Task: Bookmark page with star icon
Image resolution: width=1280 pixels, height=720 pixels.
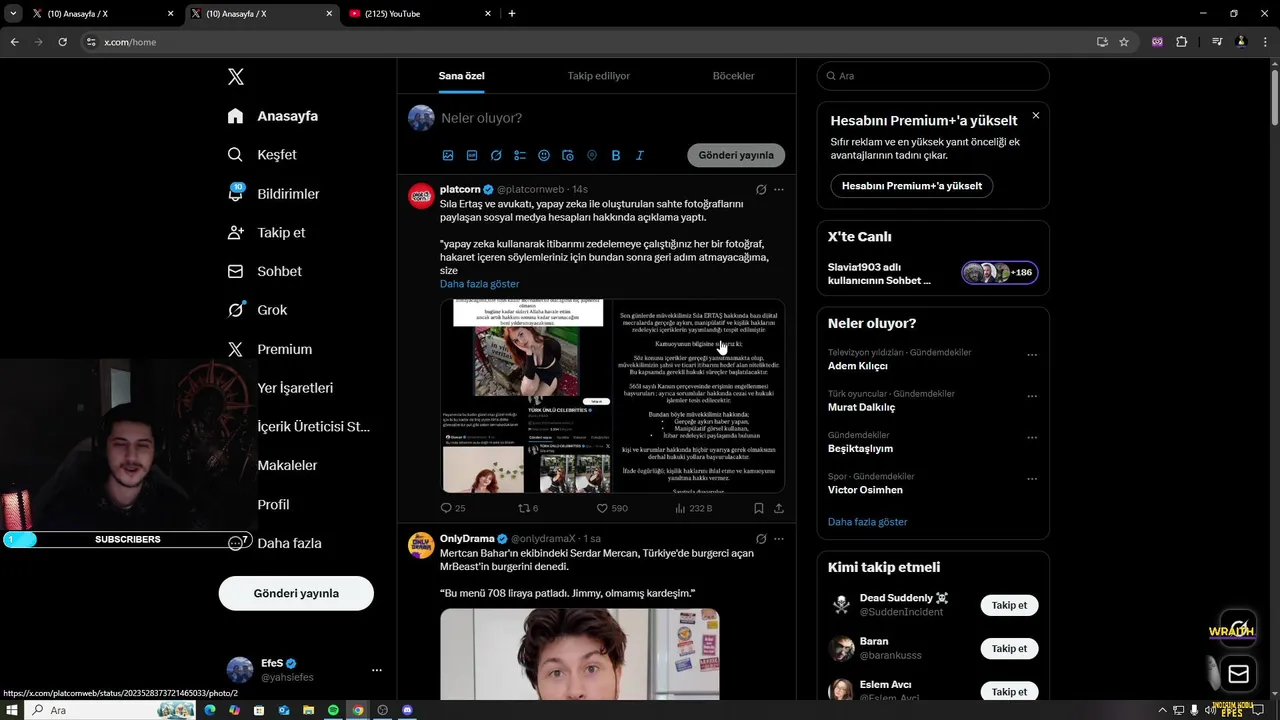Action: pyautogui.click(x=1124, y=42)
